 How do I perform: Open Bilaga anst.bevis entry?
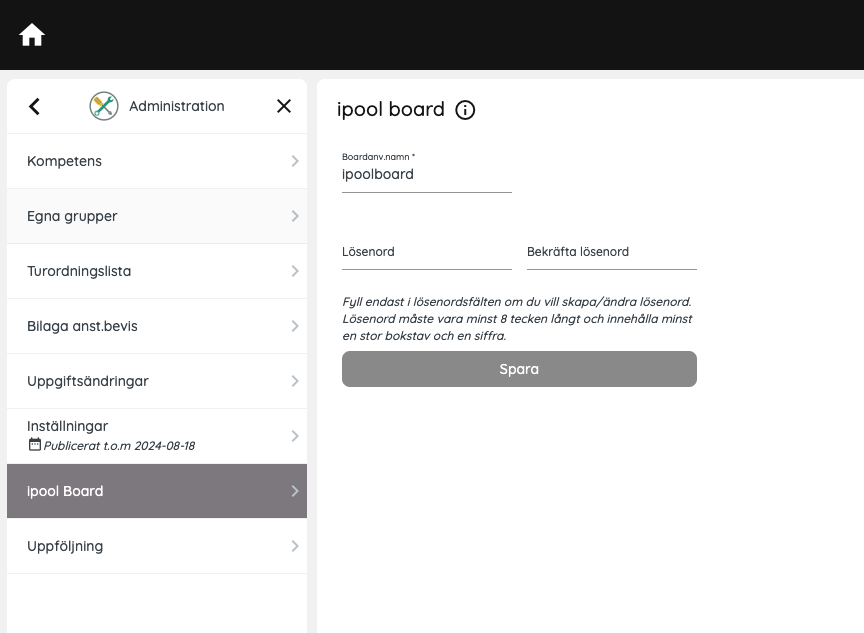tap(157, 326)
